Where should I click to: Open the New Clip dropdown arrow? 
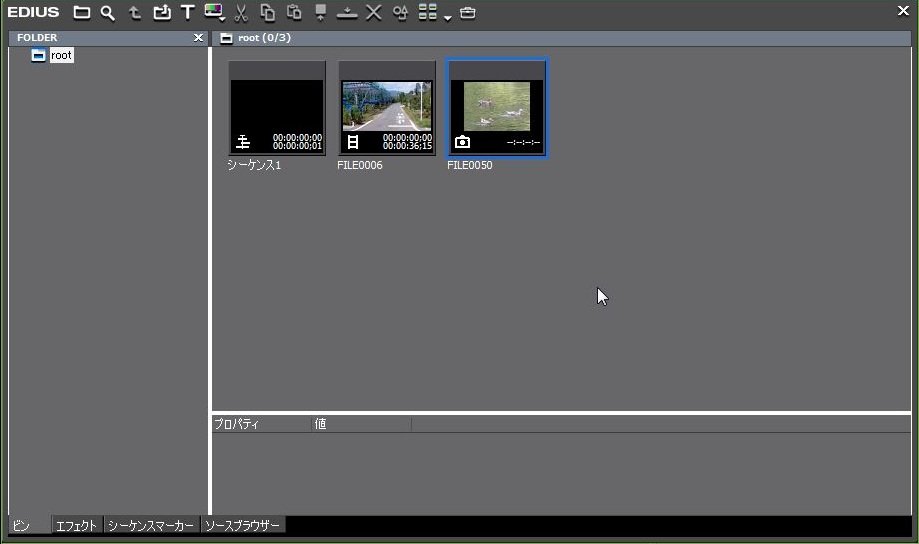(x=223, y=20)
